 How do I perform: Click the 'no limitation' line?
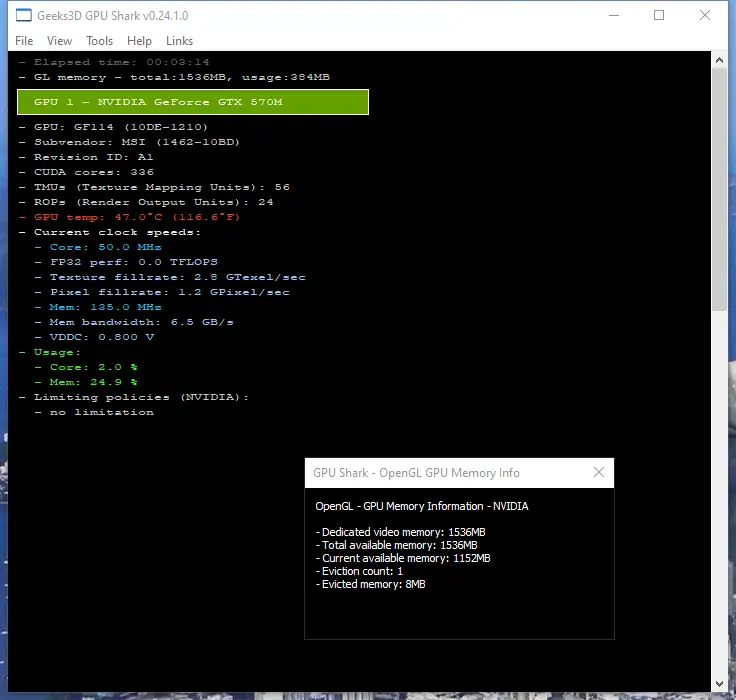94,412
